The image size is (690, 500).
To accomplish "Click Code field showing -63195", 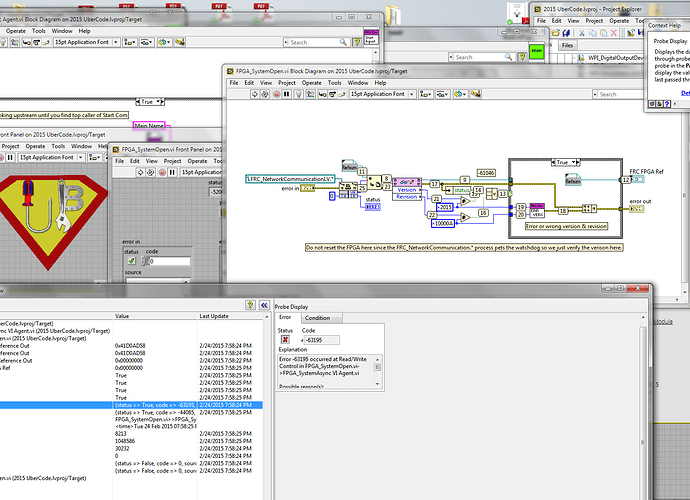I will tap(321, 340).
